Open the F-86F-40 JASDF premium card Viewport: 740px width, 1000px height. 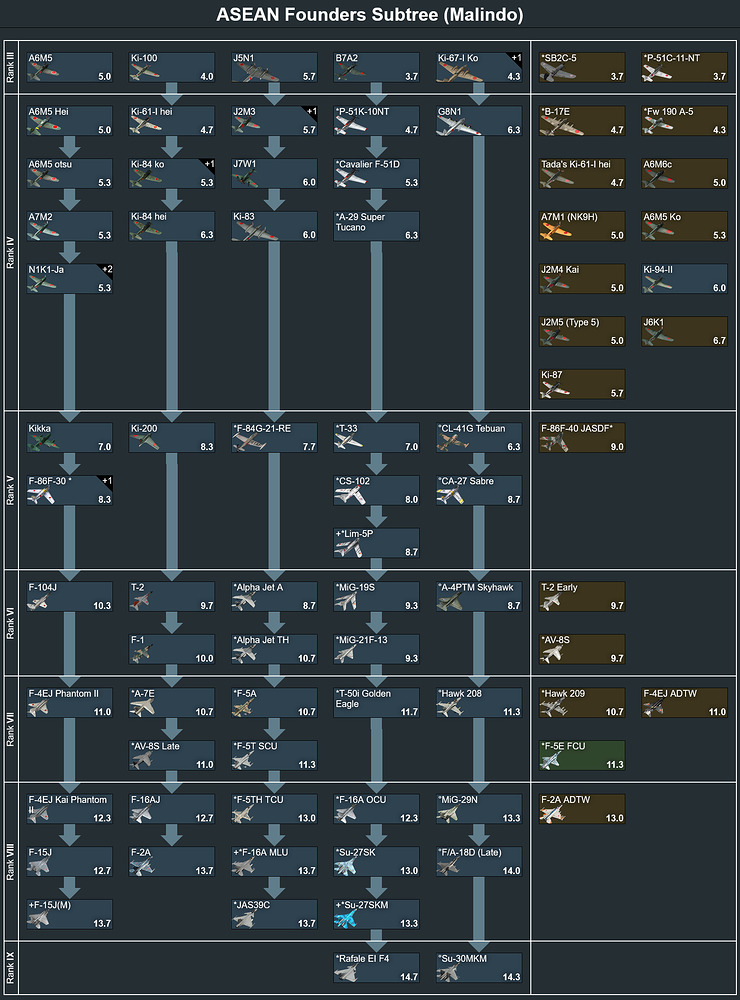pos(582,437)
